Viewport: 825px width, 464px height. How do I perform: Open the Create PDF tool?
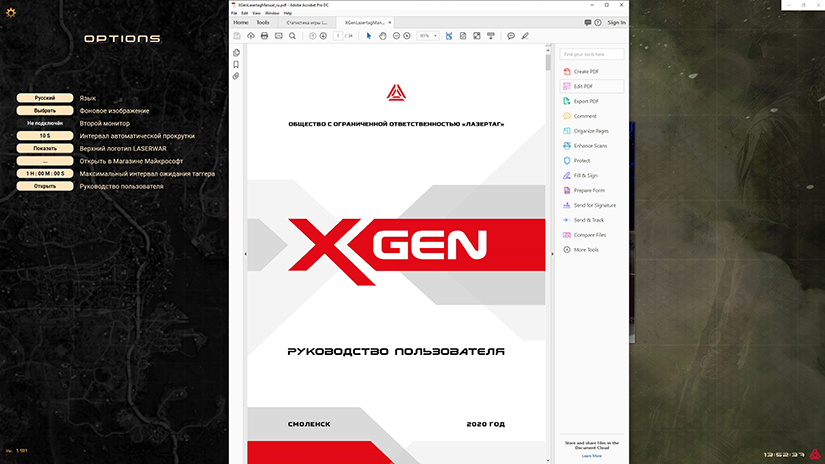click(x=586, y=72)
